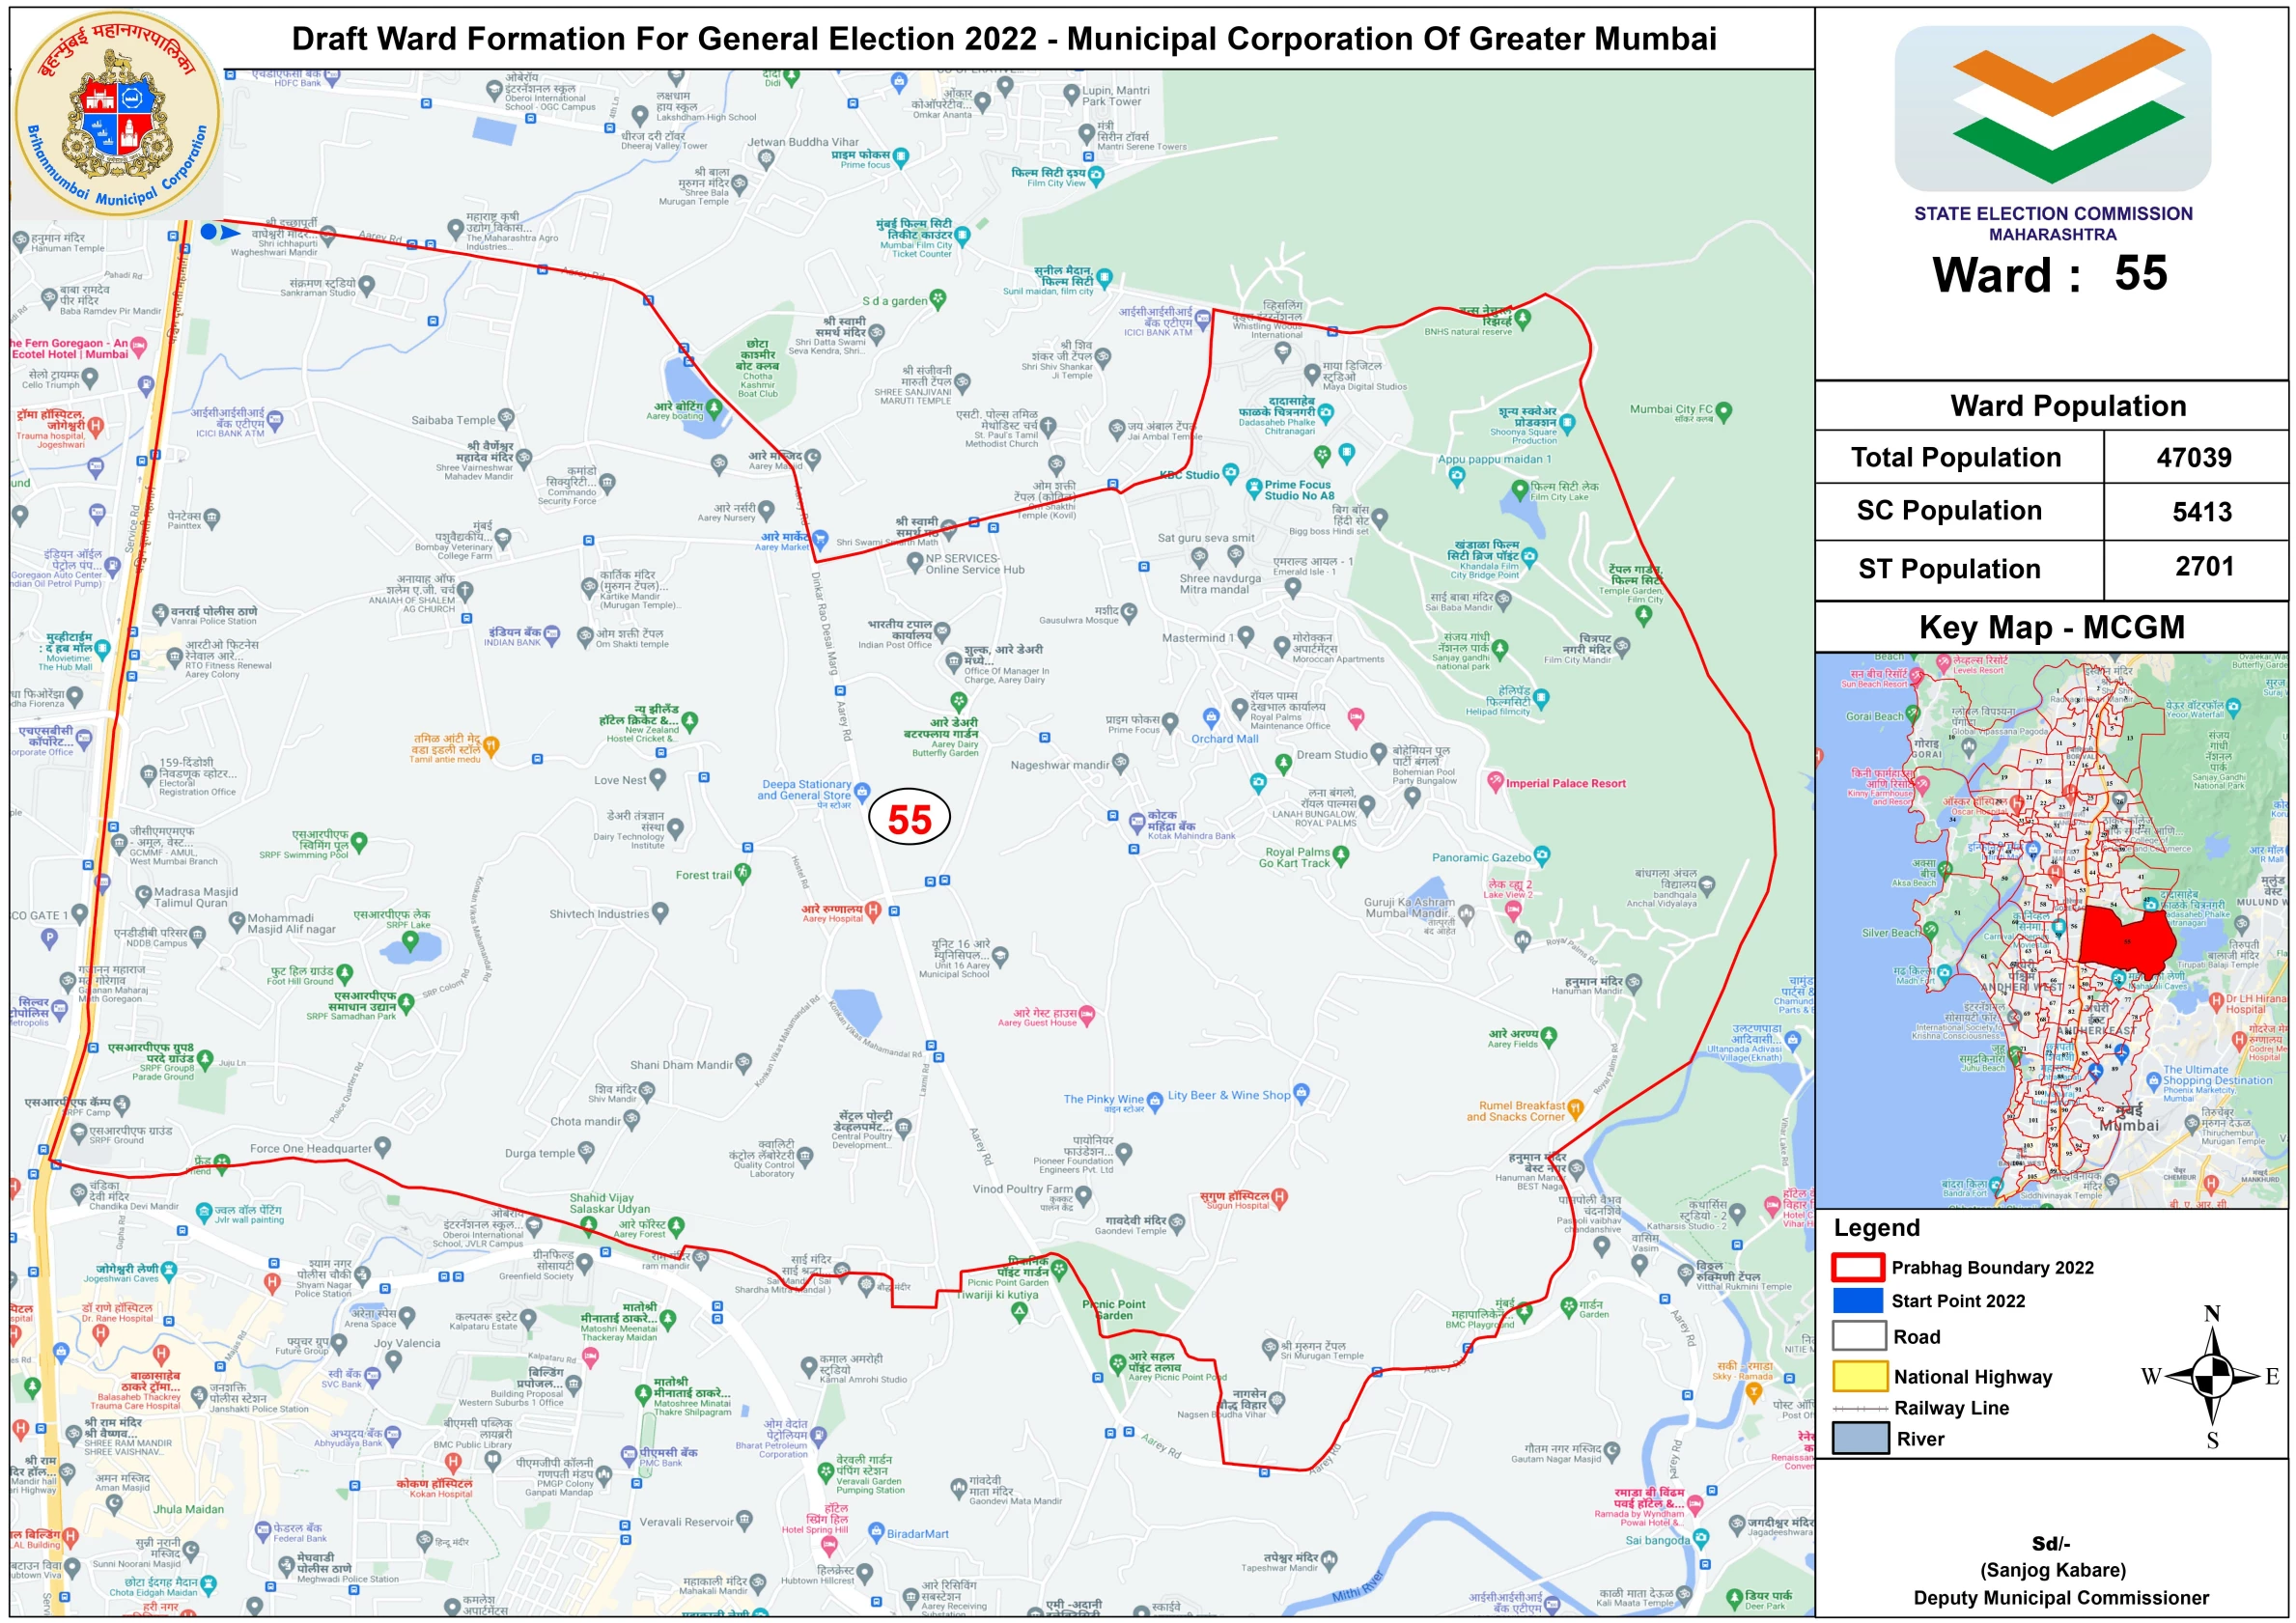2296x1623 pixels.
Task: Select the Royal Palms Go Kart Track pin
Action: pos(1341,854)
